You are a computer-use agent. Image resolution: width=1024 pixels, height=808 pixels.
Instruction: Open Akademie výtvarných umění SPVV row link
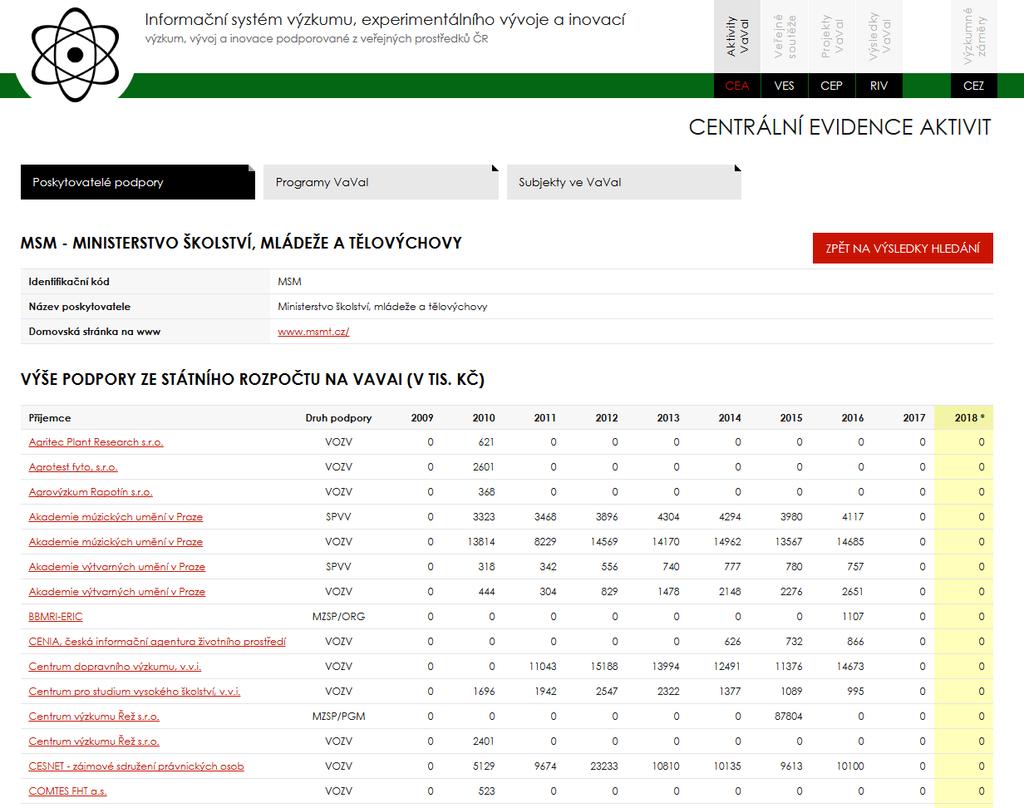pos(117,566)
